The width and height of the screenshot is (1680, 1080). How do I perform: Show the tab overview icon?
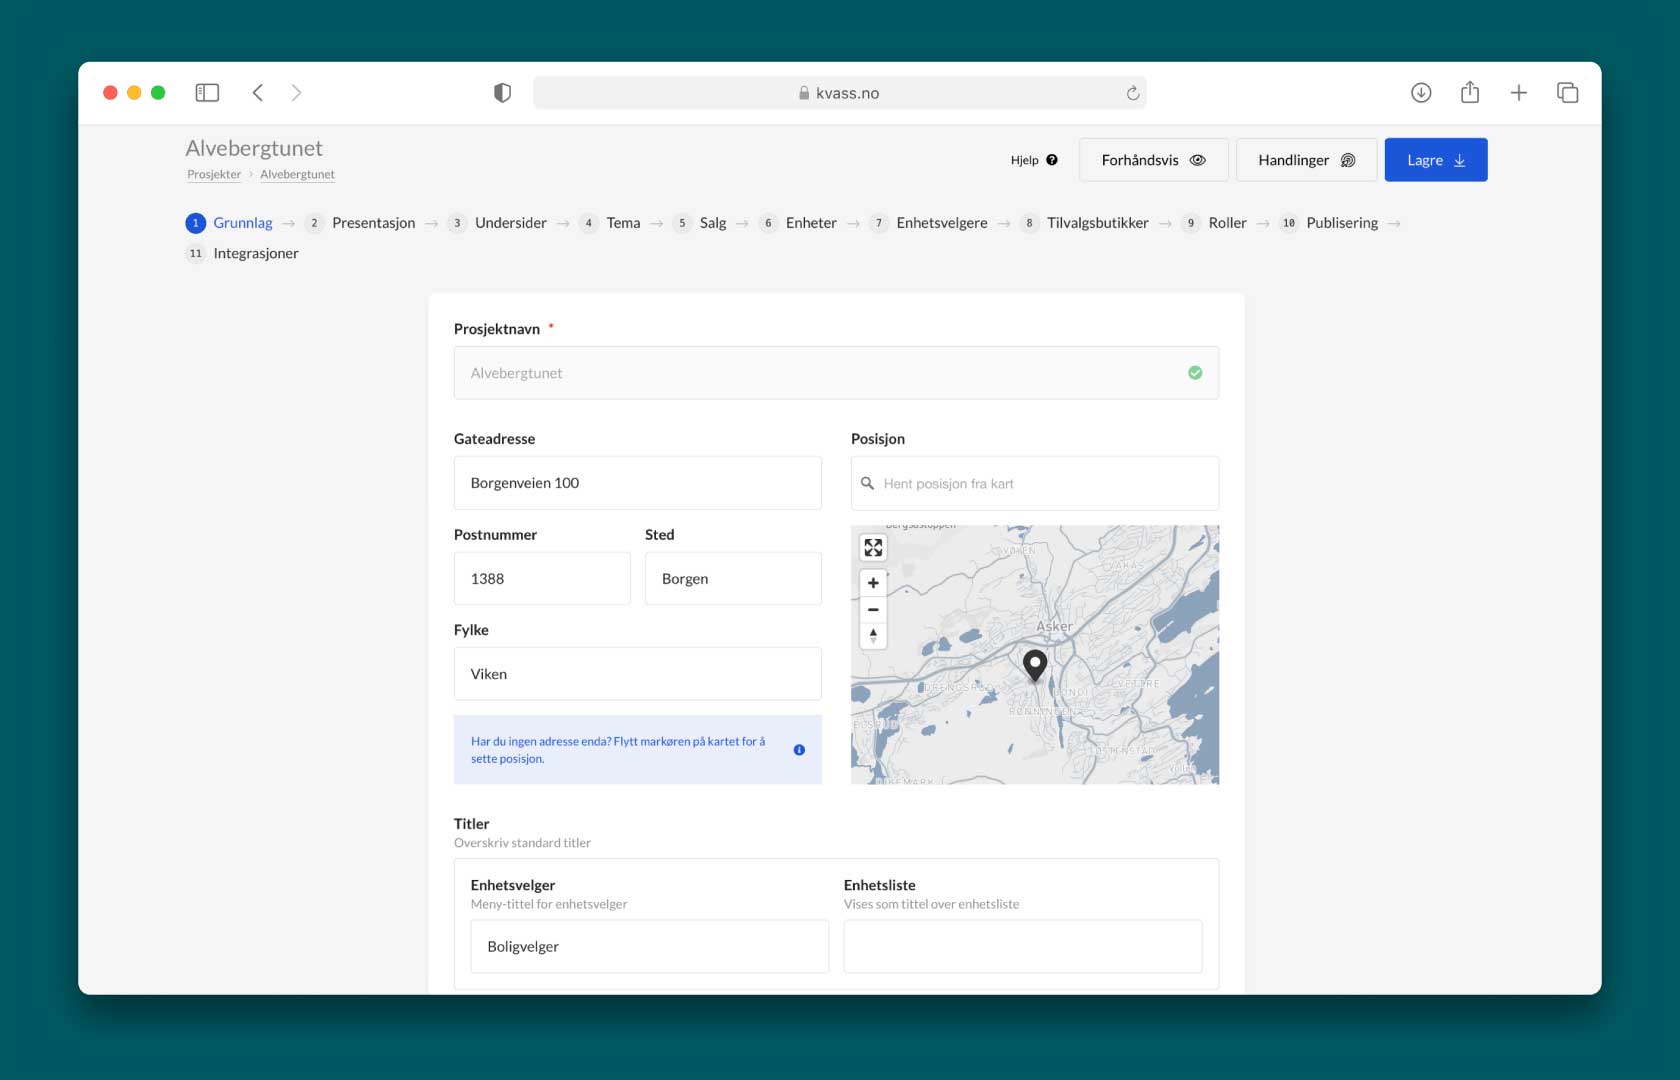(x=1567, y=93)
